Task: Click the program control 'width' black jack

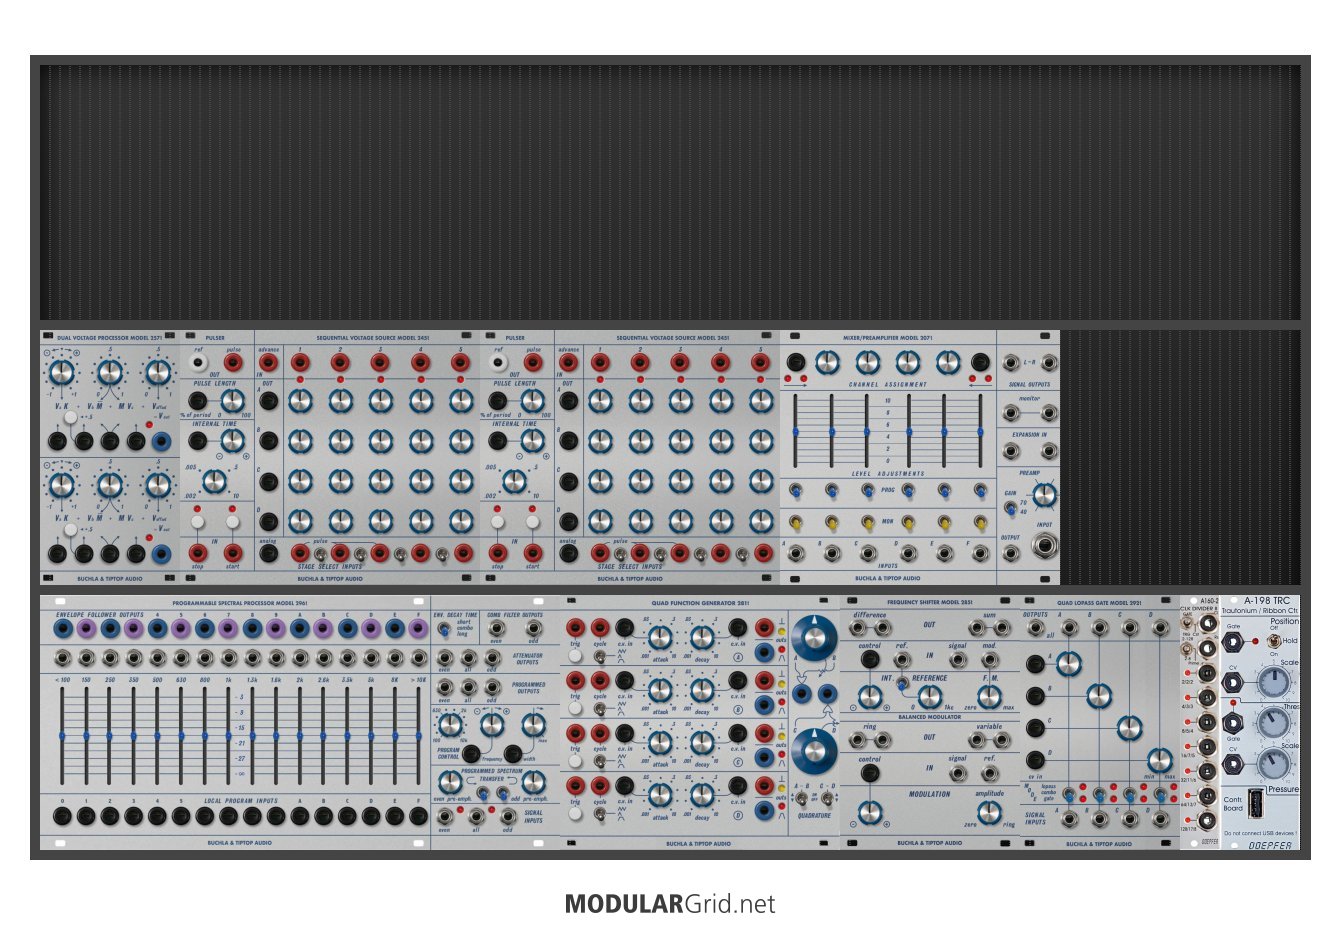Action: (x=513, y=754)
